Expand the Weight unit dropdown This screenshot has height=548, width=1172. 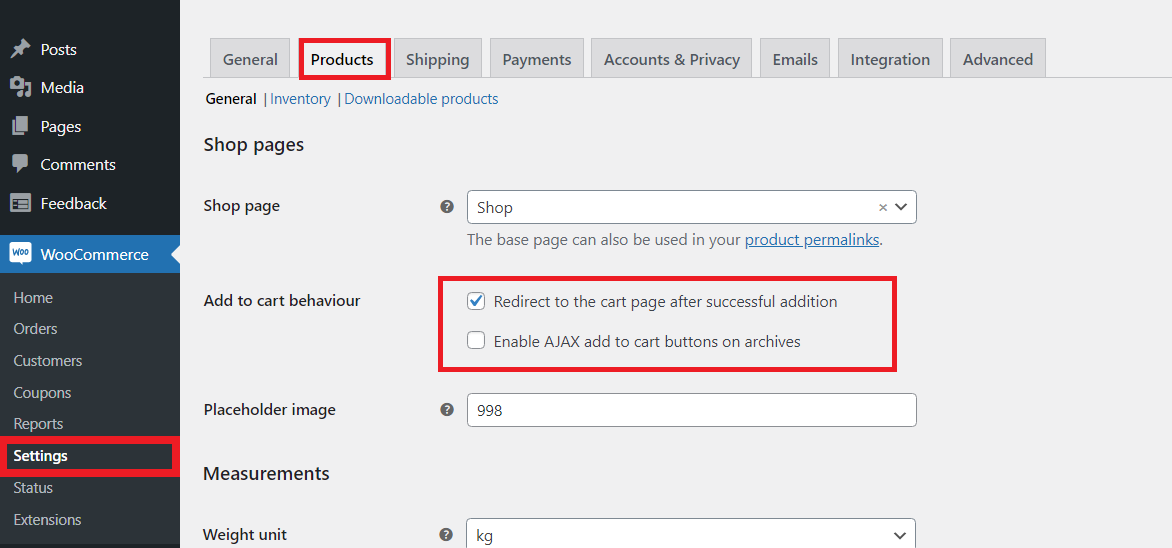690,535
